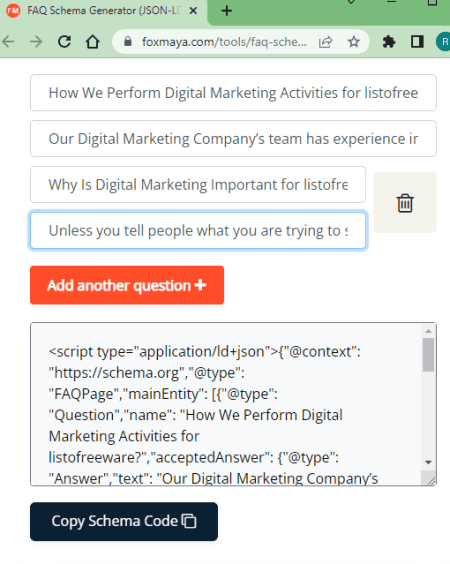
Task: Focus the 'Why Is Digital Marketing Important' field
Action: (198, 185)
